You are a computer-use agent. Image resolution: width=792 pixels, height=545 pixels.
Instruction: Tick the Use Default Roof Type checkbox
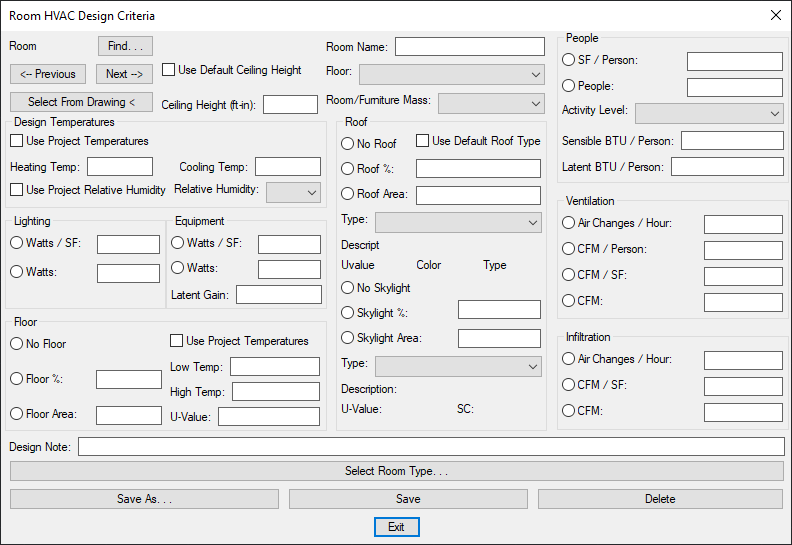422,141
